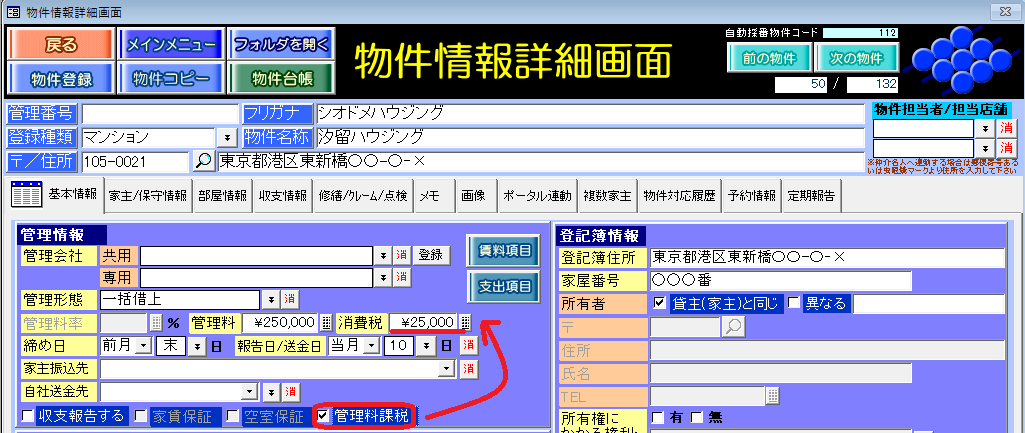1025x433 pixels.
Task: Enable the 収支報告する checkbox
Action: tap(27, 415)
